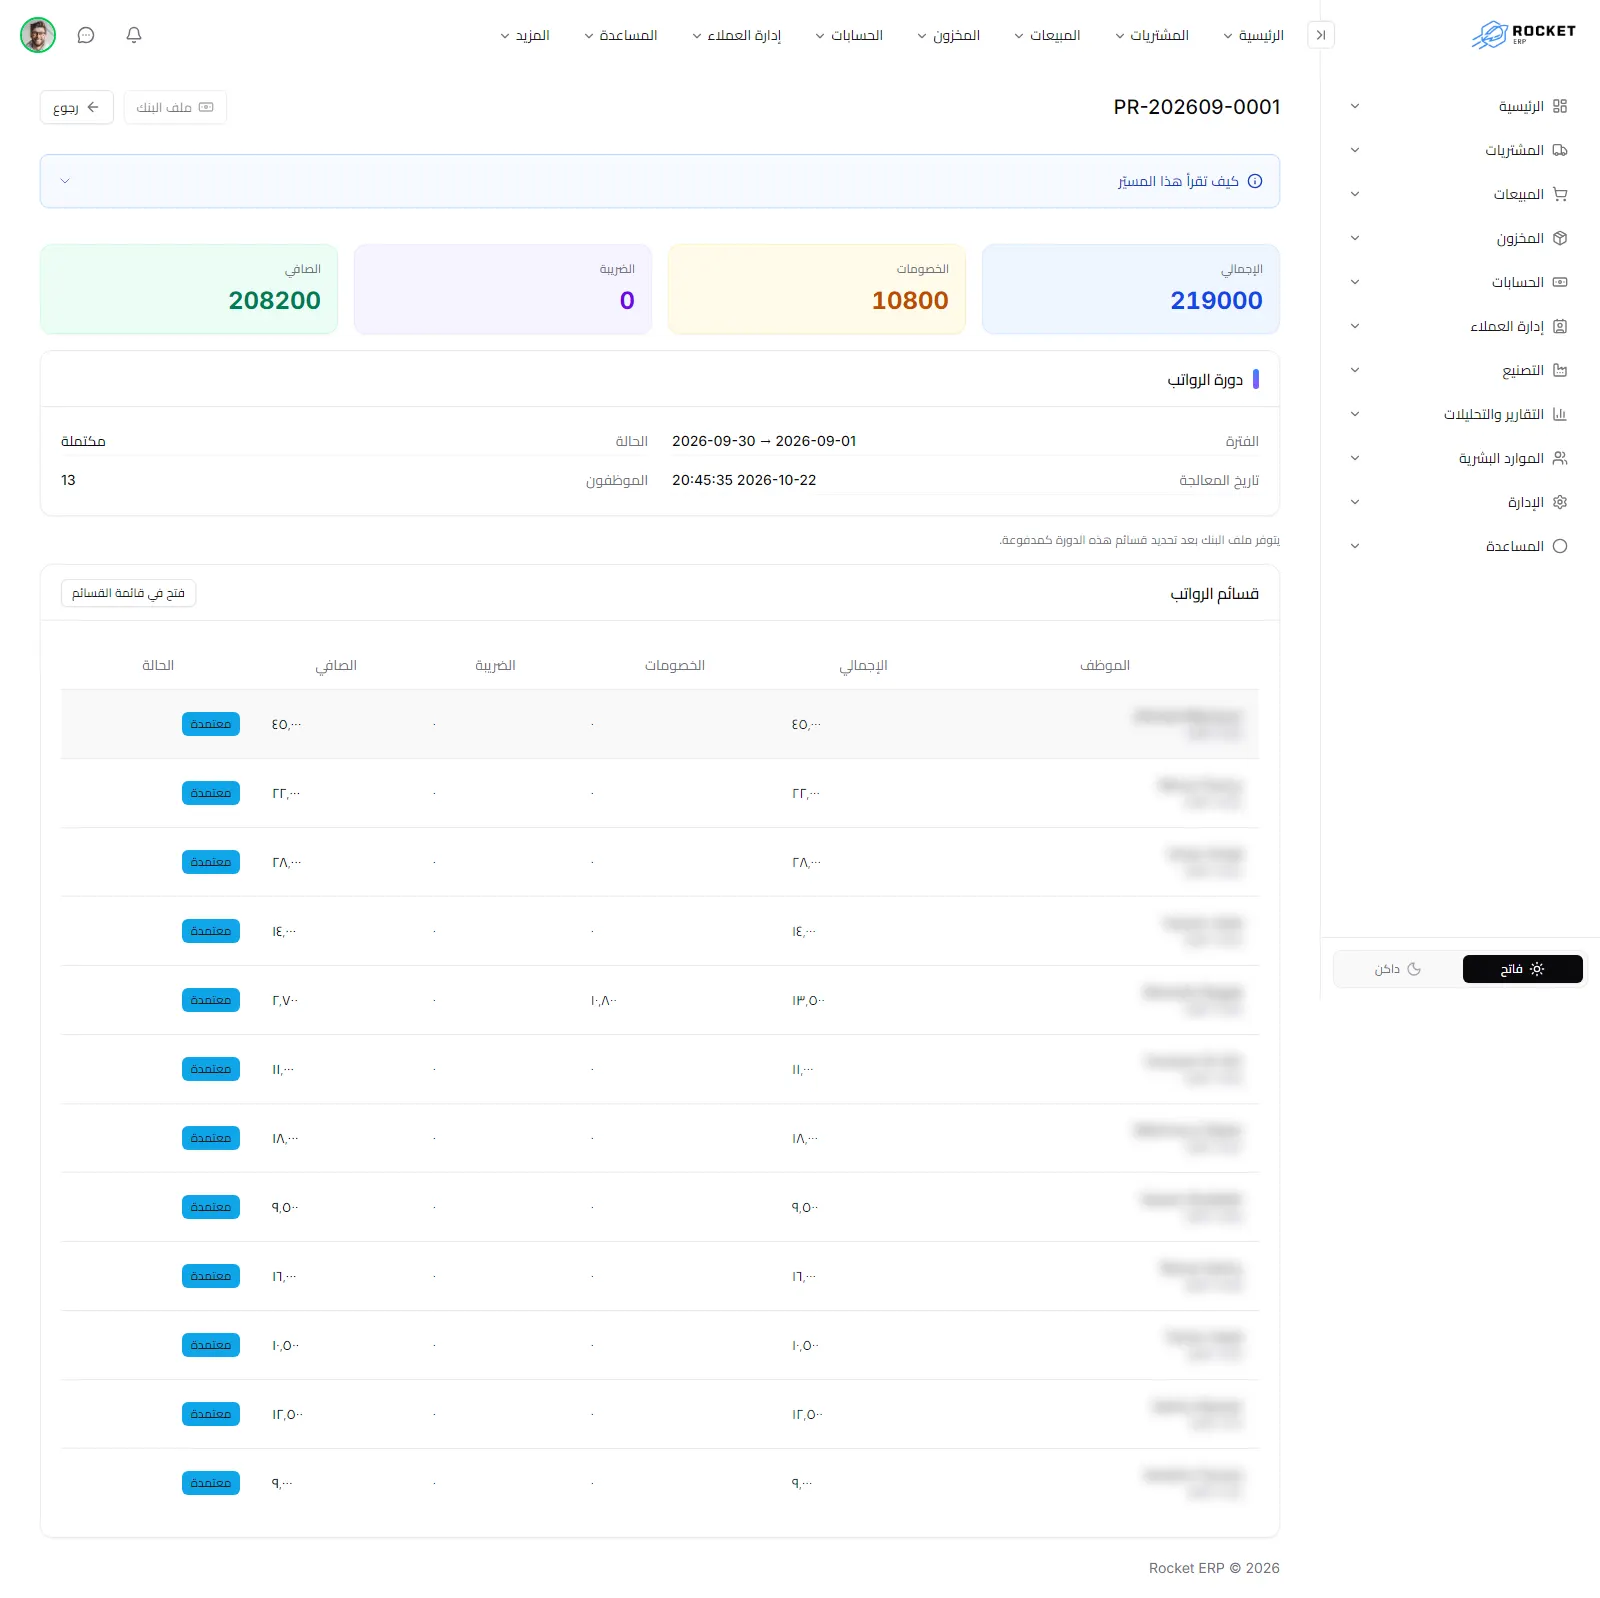
Task: Open the top إدارة العملاء menu
Action: point(736,35)
